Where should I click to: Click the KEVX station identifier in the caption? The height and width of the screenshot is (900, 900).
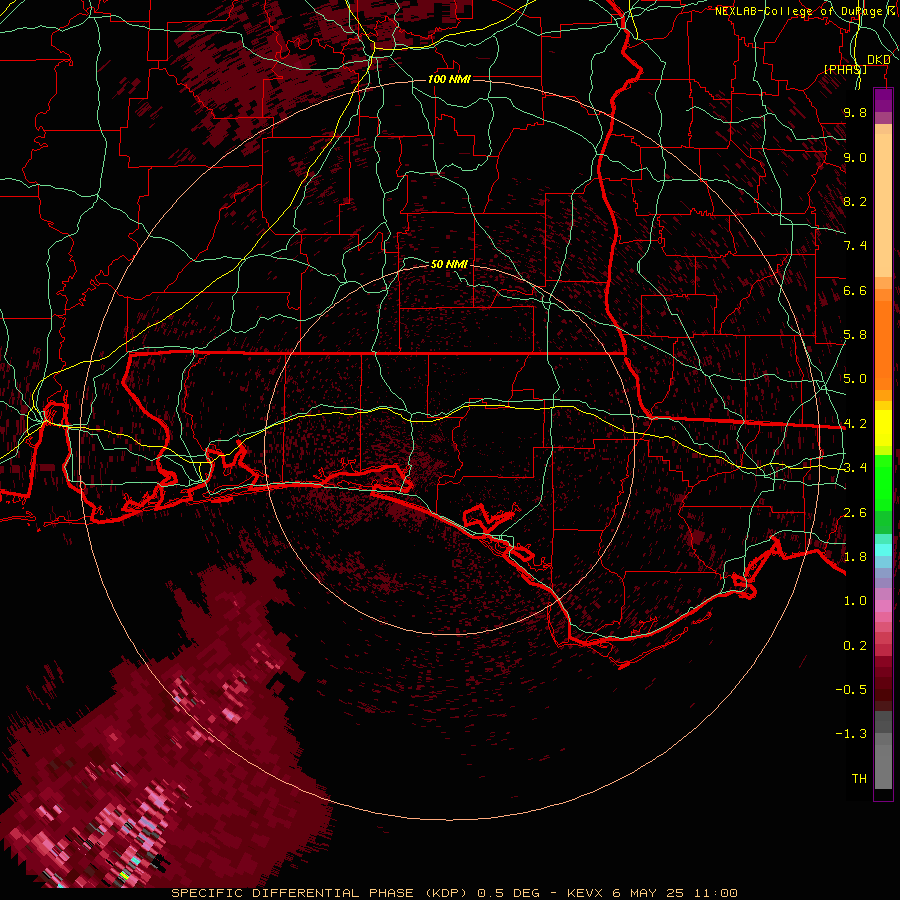(584, 893)
